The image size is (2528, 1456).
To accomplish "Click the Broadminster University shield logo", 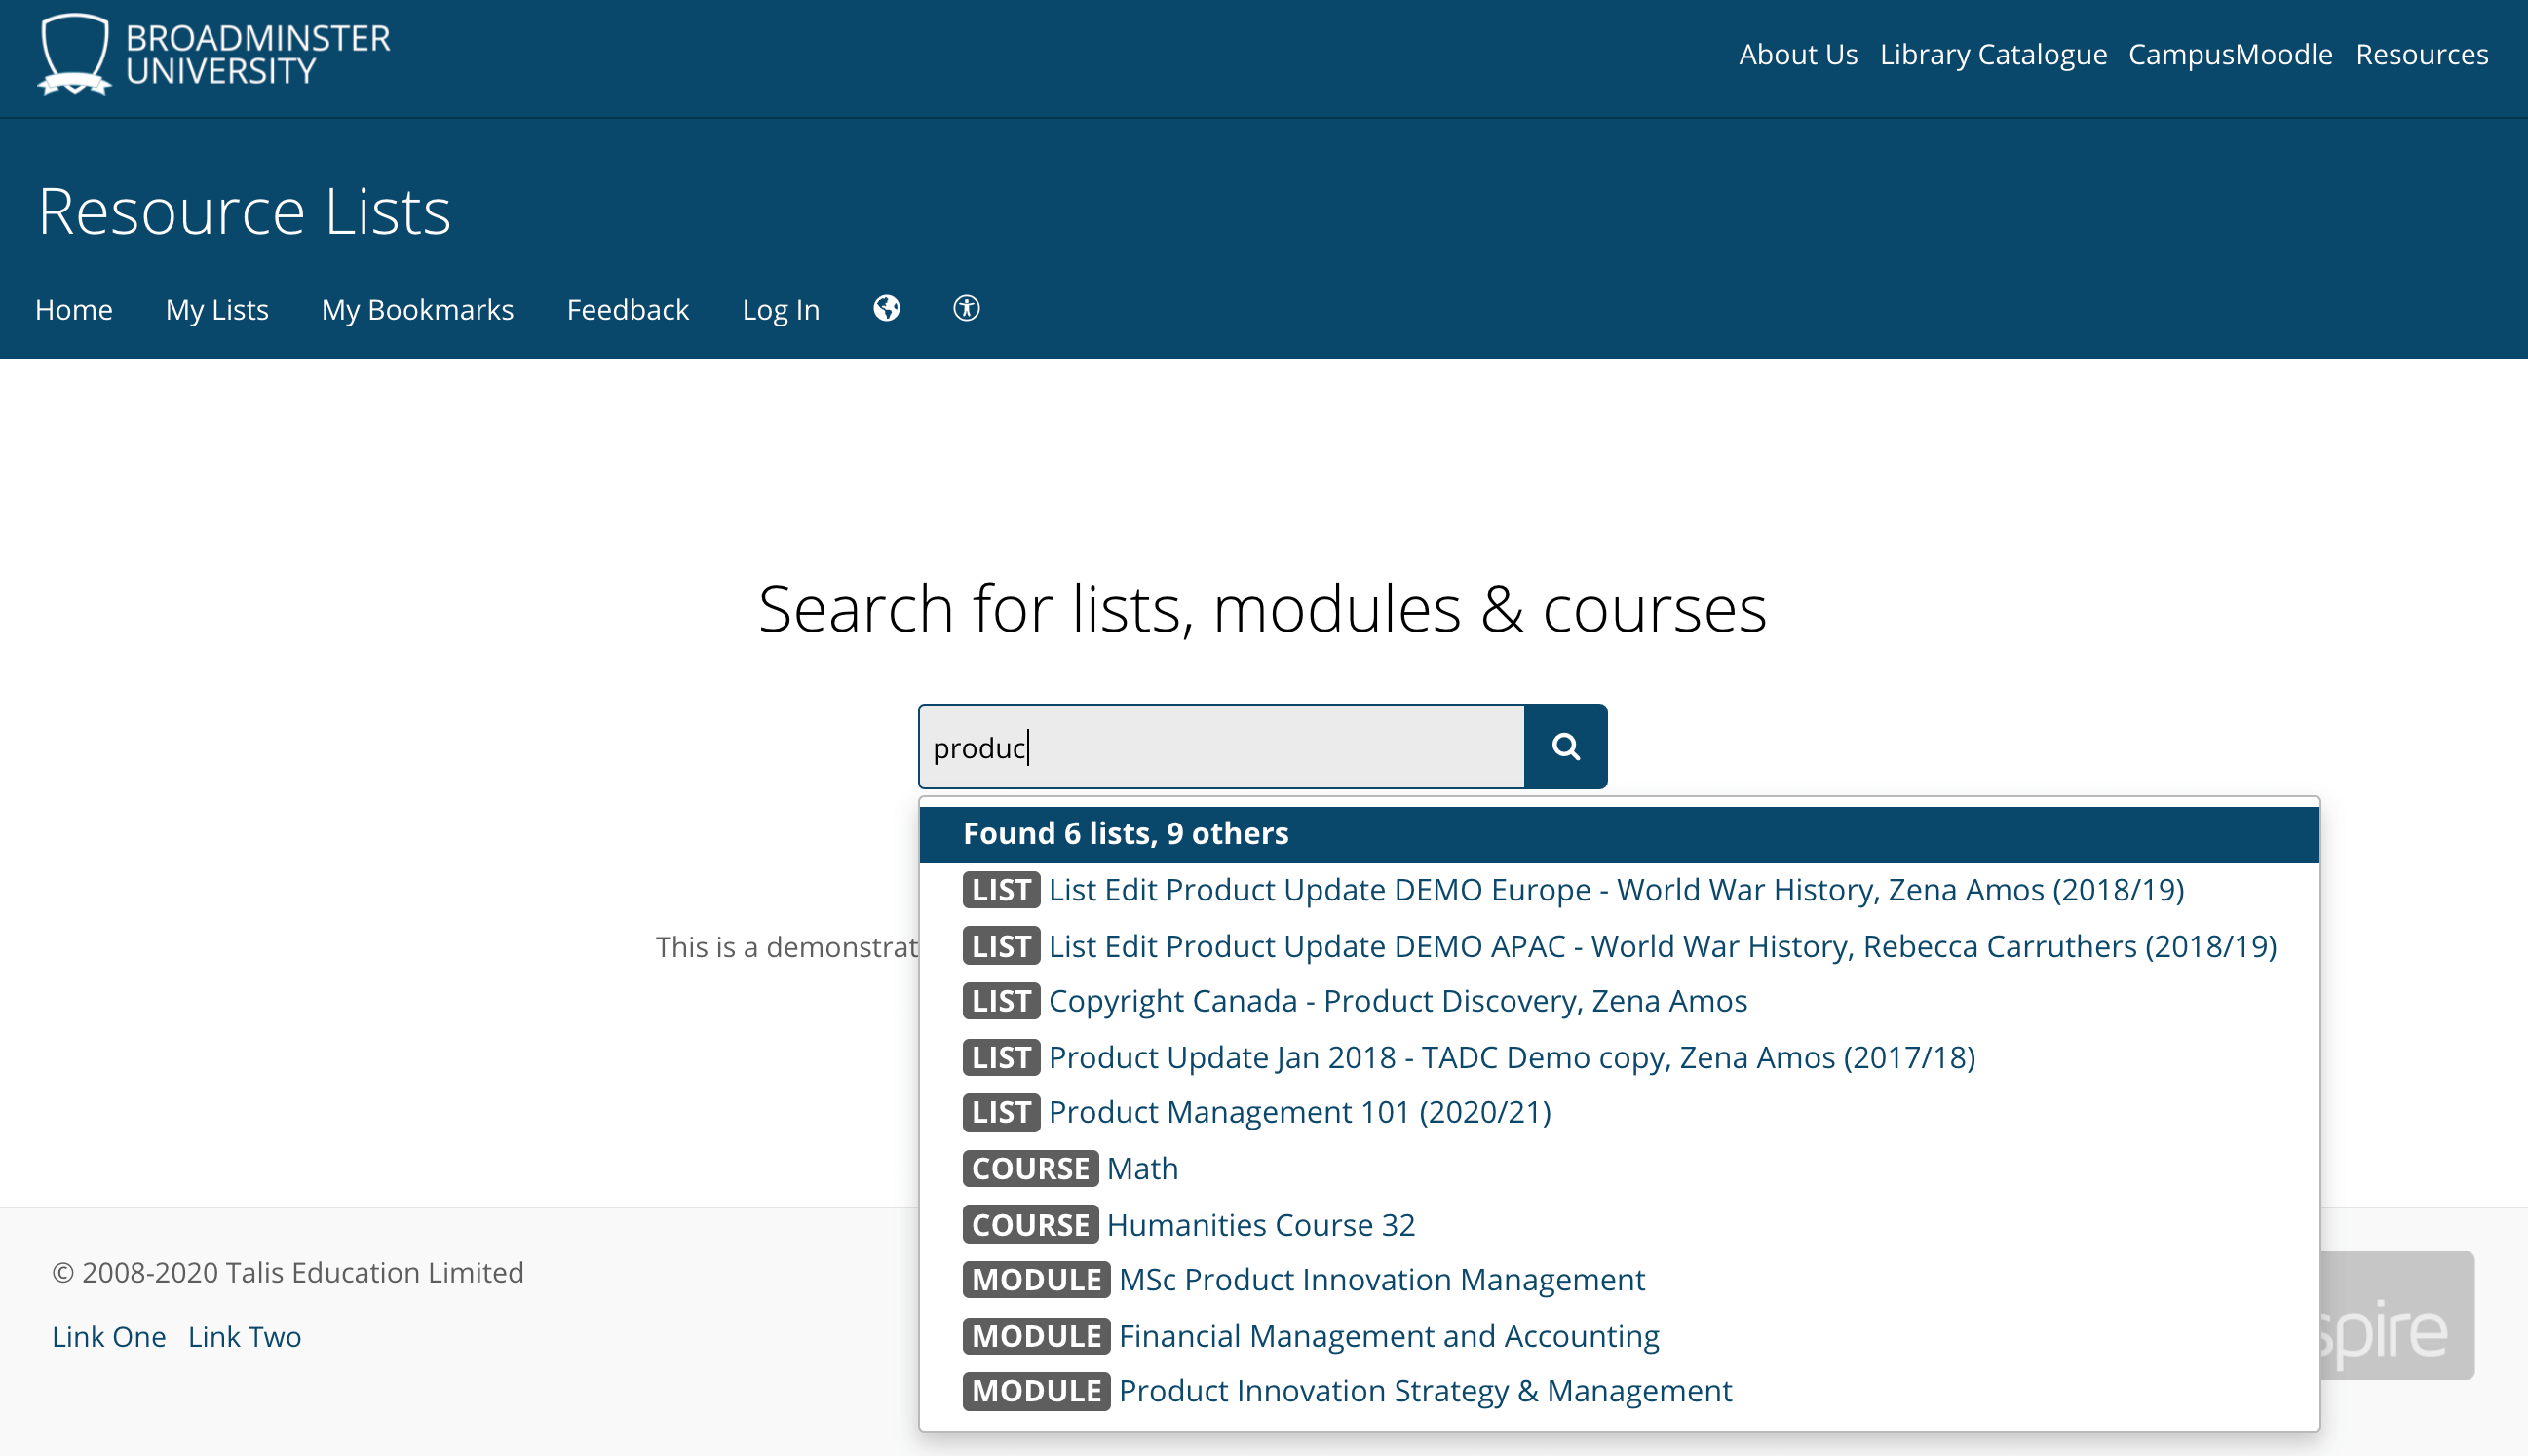I will click(x=75, y=54).
